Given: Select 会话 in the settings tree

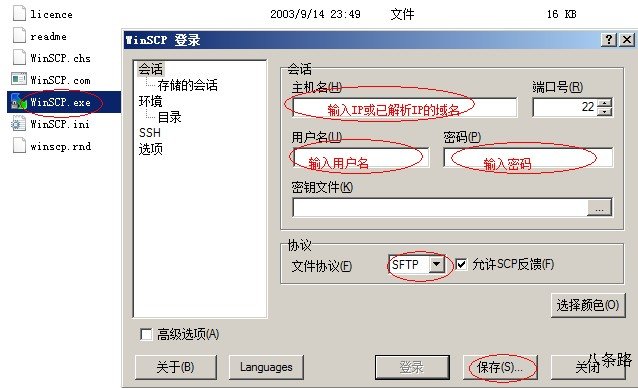Looking at the screenshot, I should pyautogui.click(x=150, y=69).
